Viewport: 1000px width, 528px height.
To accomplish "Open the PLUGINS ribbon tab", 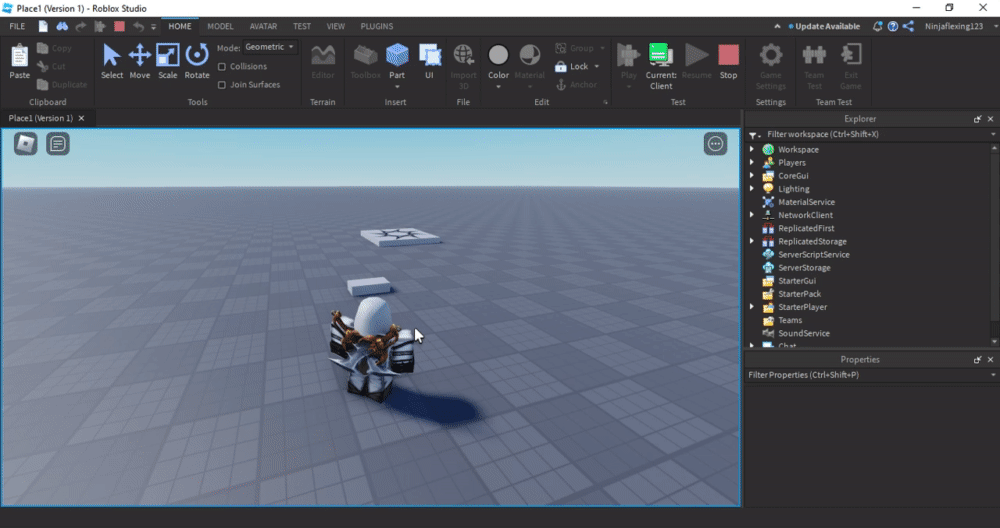I will [x=376, y=26].
